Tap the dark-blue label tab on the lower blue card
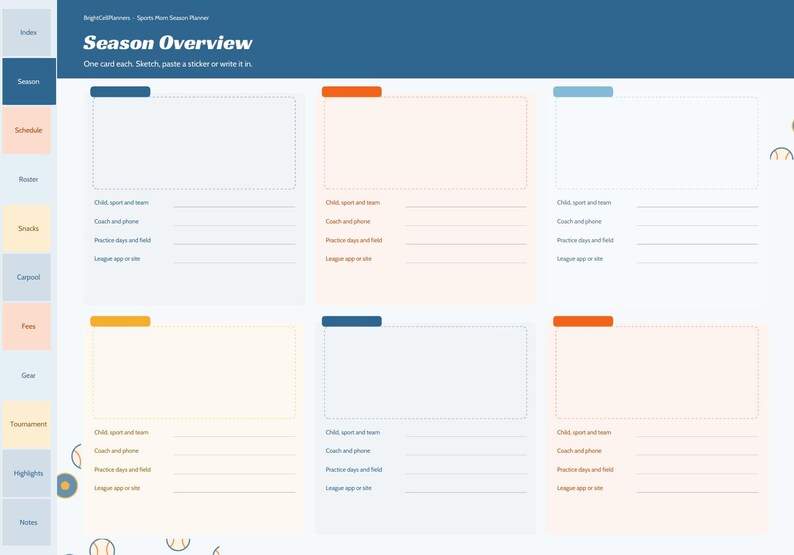 351,321
